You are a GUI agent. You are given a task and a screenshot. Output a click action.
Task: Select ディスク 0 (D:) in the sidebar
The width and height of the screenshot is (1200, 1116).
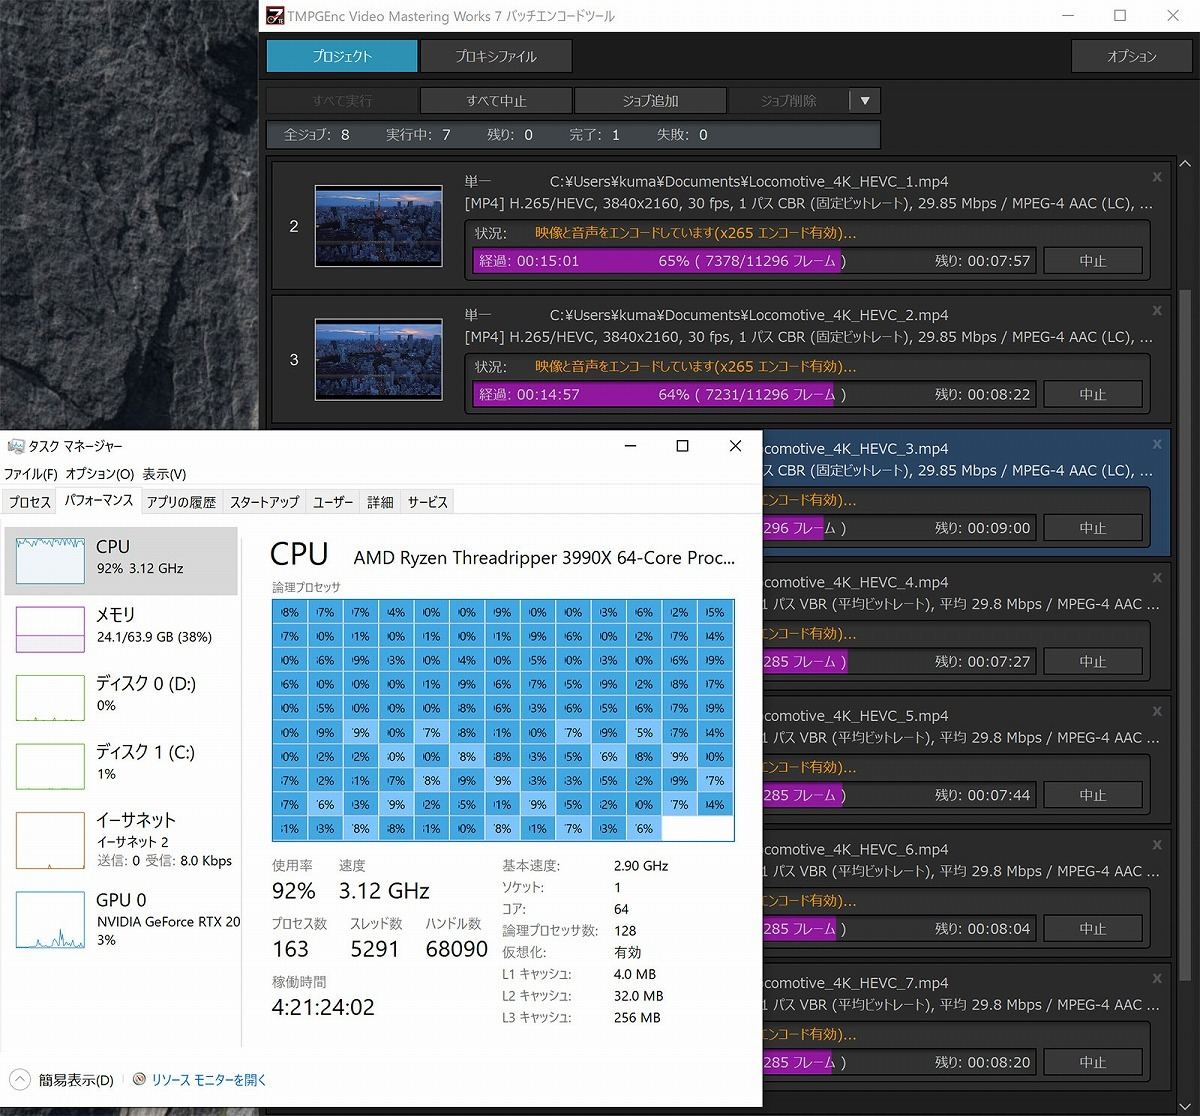121,697
